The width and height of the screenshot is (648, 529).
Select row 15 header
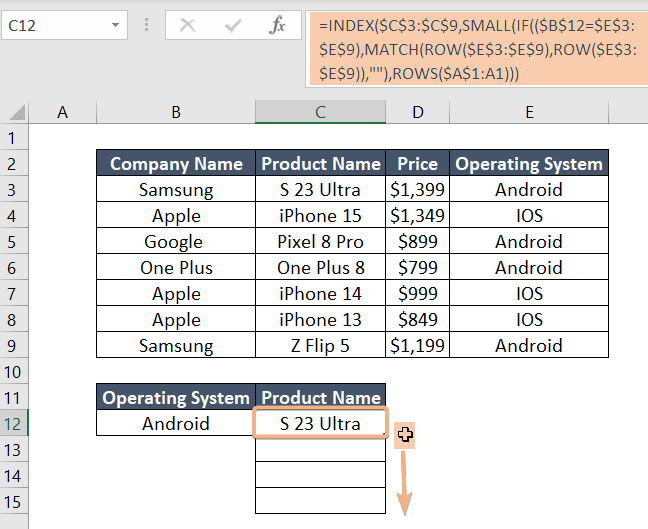tap(12, 502)
